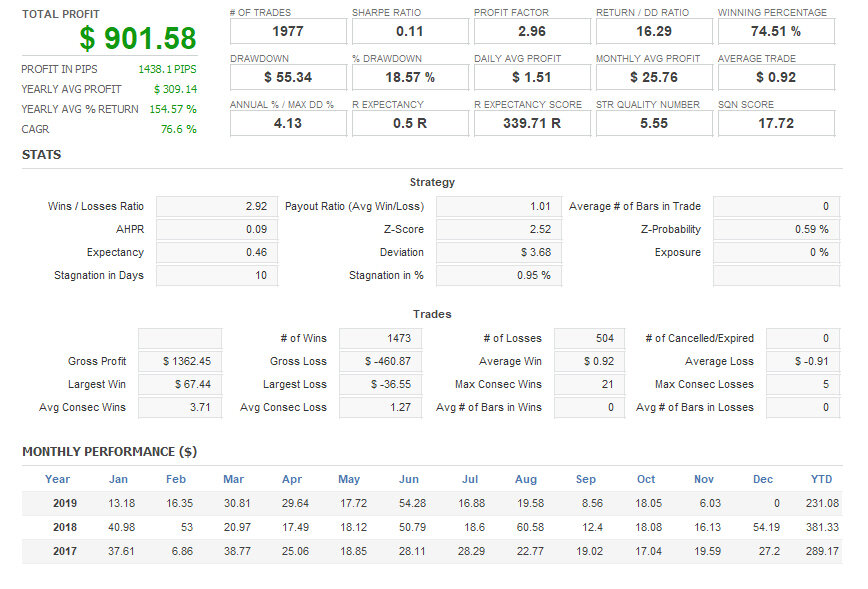868x589 pixels.
Task: Click 2018 August value 60.58
Action: (530, 527)
